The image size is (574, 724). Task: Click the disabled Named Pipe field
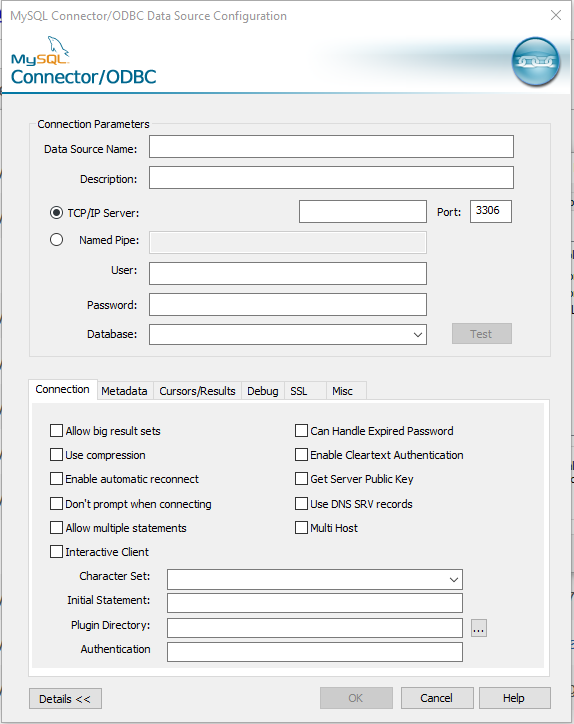[288, 243]
